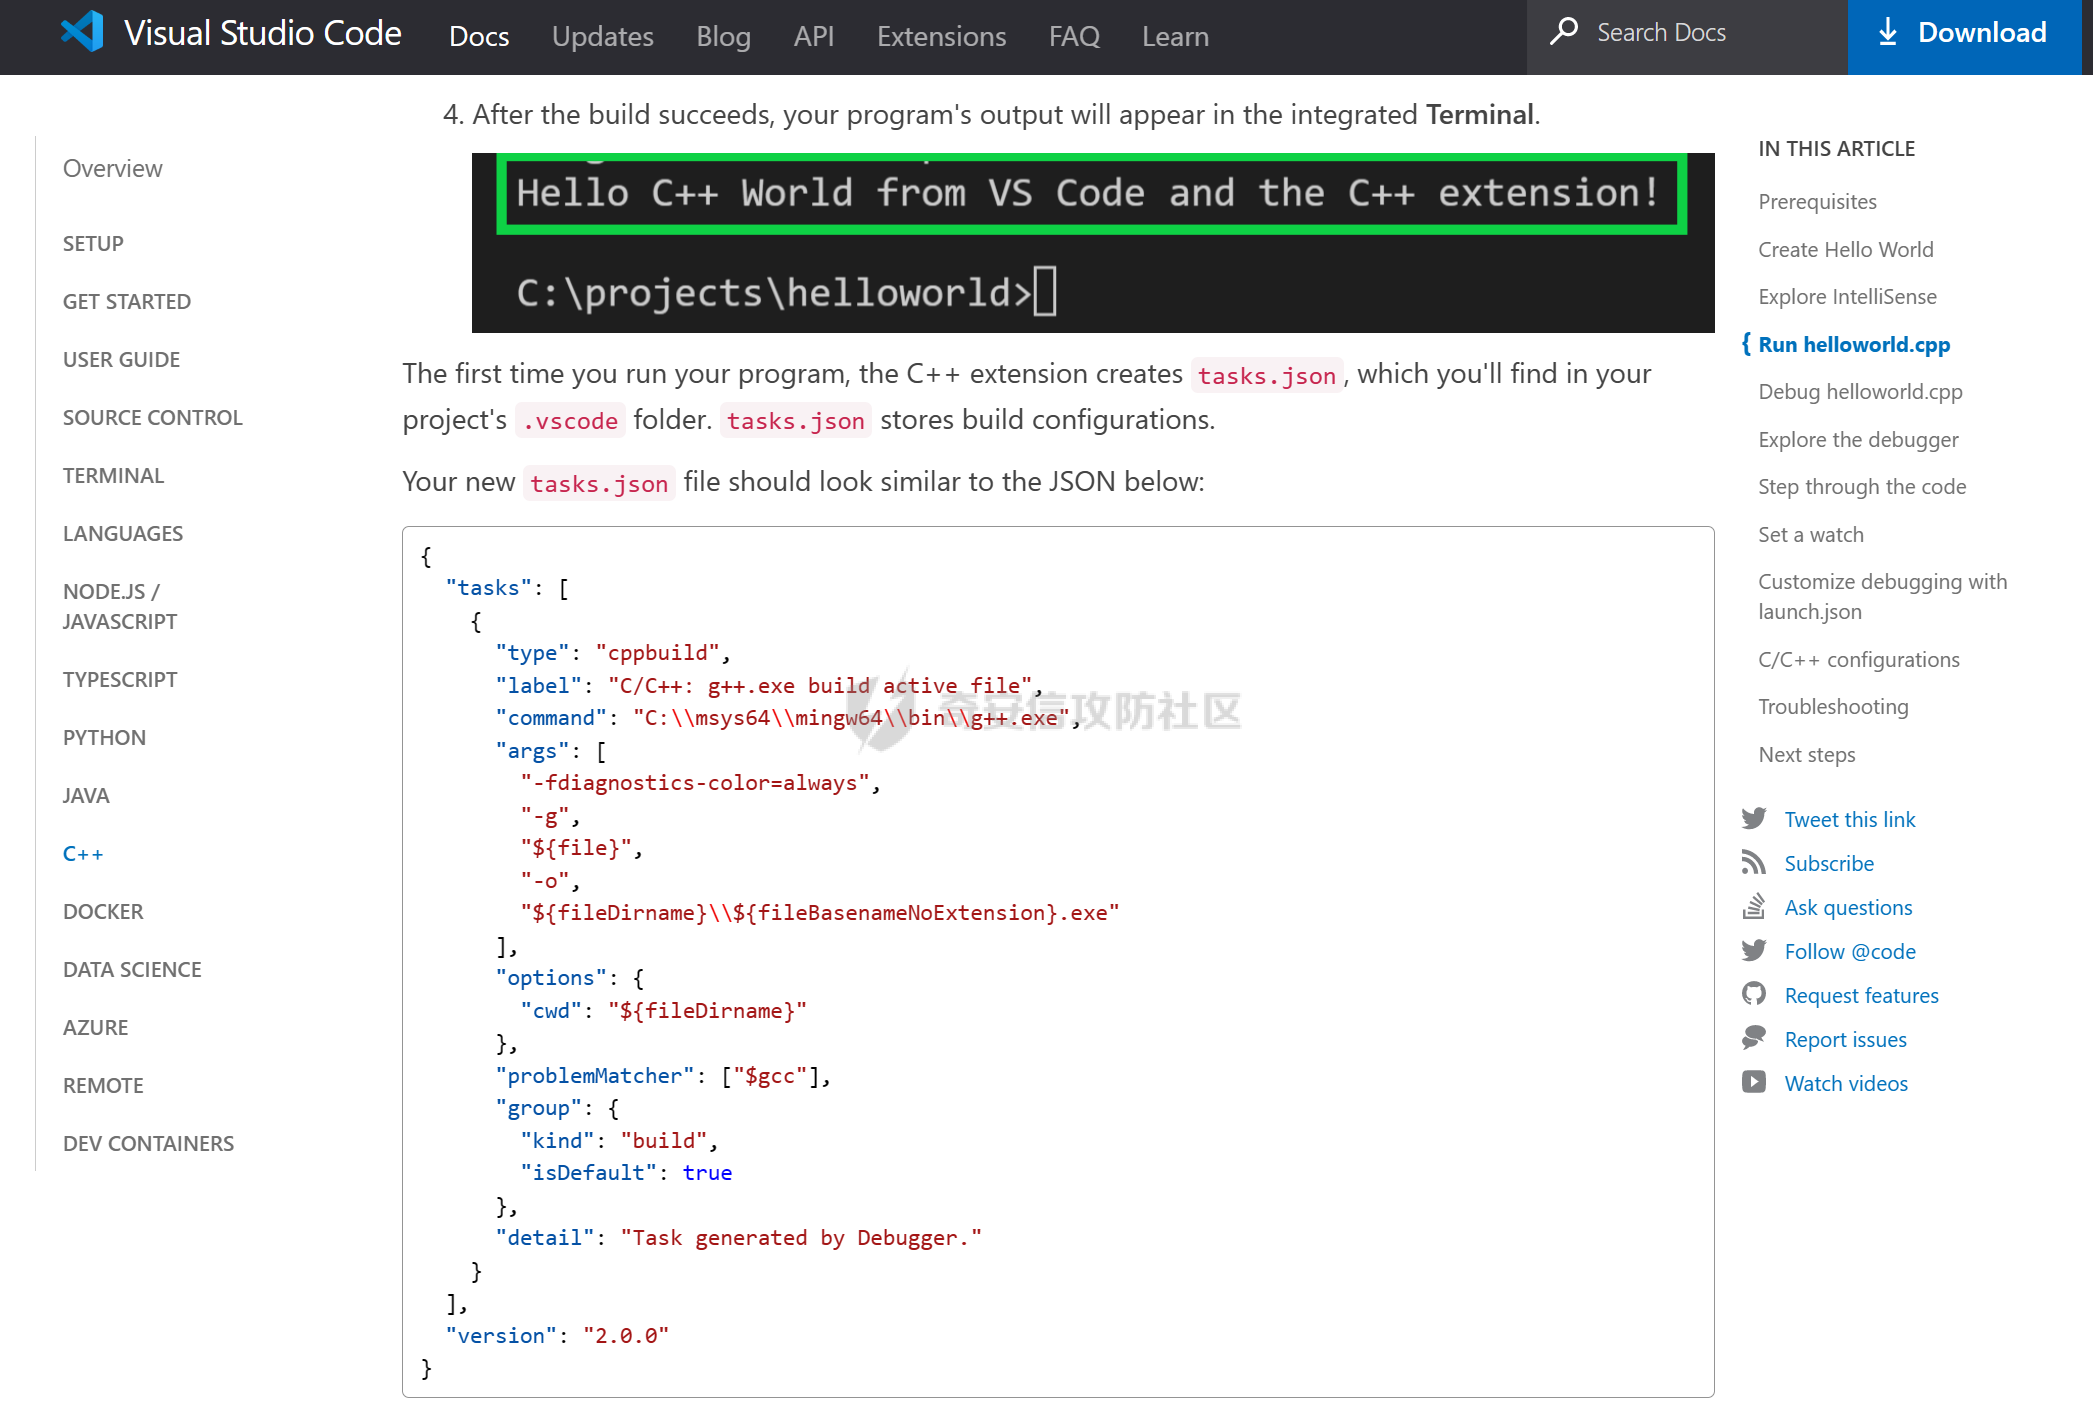This screenshot has height=1420, width=2093.
Task: Click the terminal output screenshot image
Action: (1093, 243)
